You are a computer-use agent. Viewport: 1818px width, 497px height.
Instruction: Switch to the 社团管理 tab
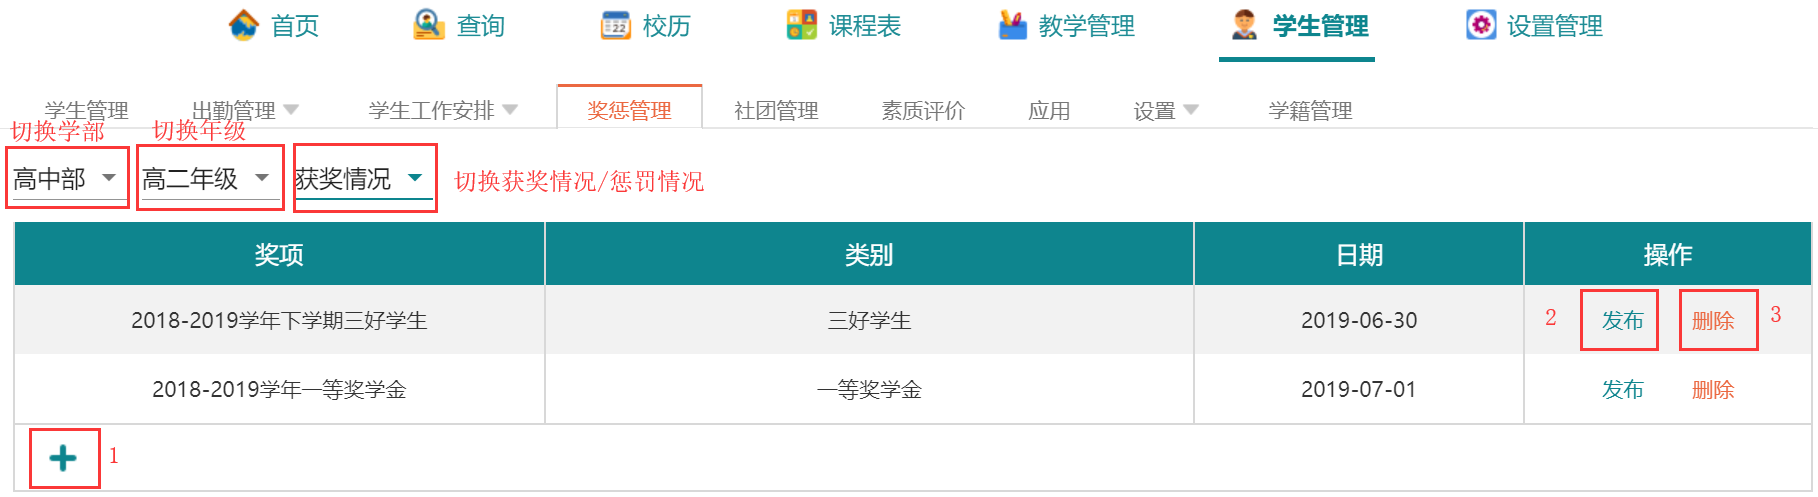[x=776, y=110]
